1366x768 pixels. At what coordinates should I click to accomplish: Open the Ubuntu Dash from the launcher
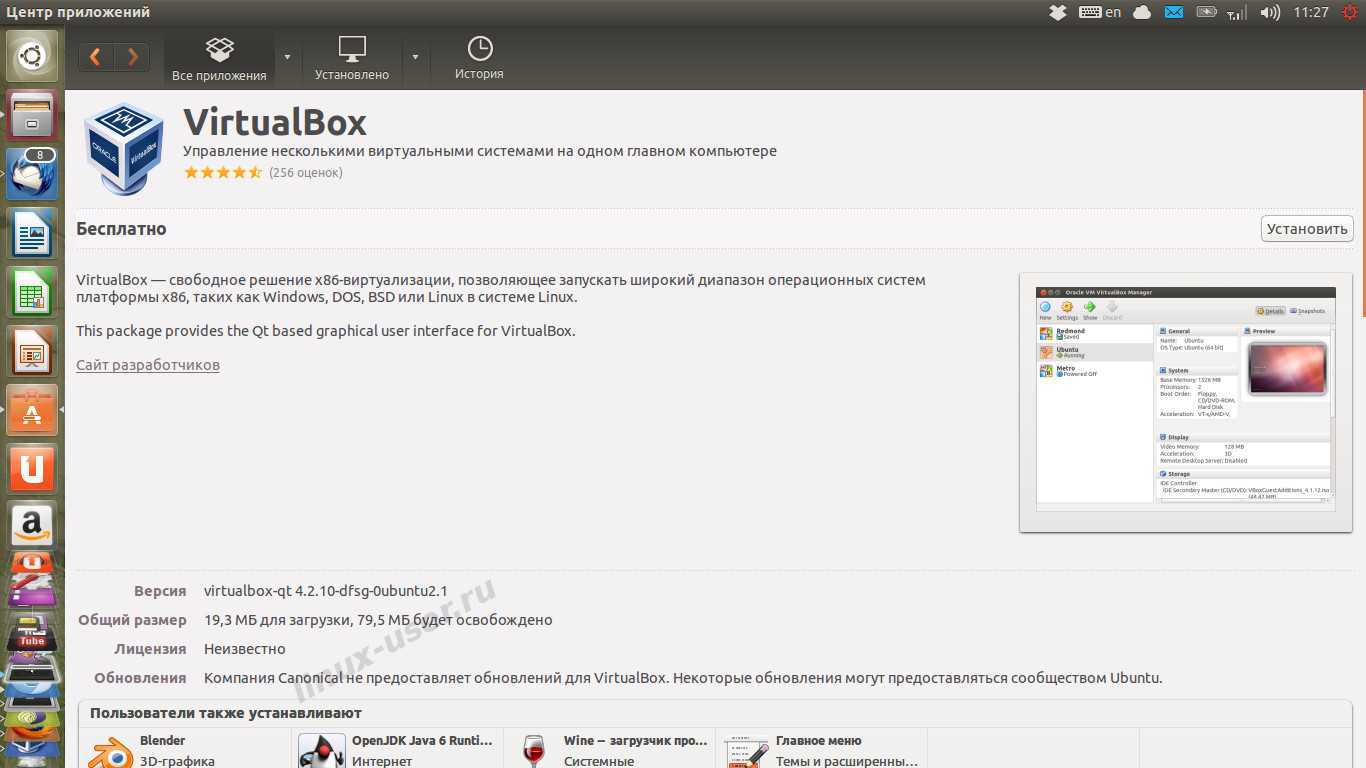tap(32, 56)
